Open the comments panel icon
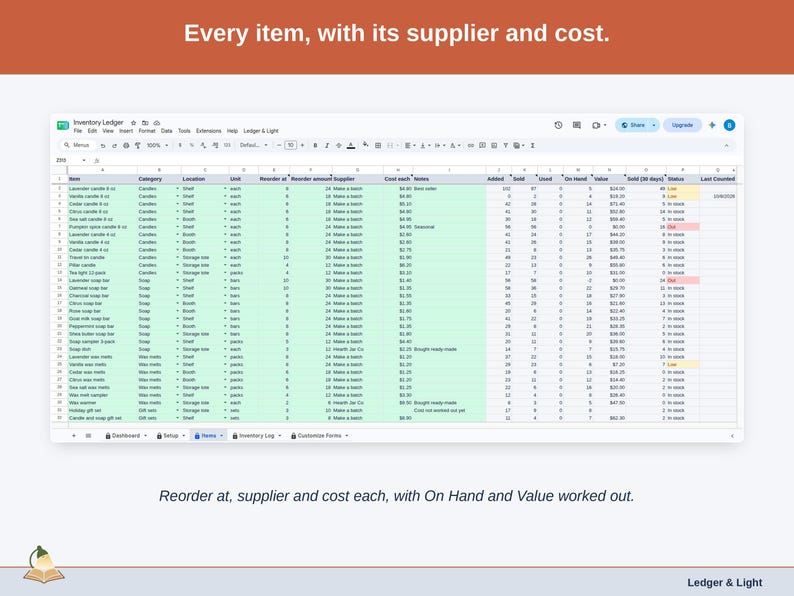This screenshot has width=794, height=596. click(577, 125)
